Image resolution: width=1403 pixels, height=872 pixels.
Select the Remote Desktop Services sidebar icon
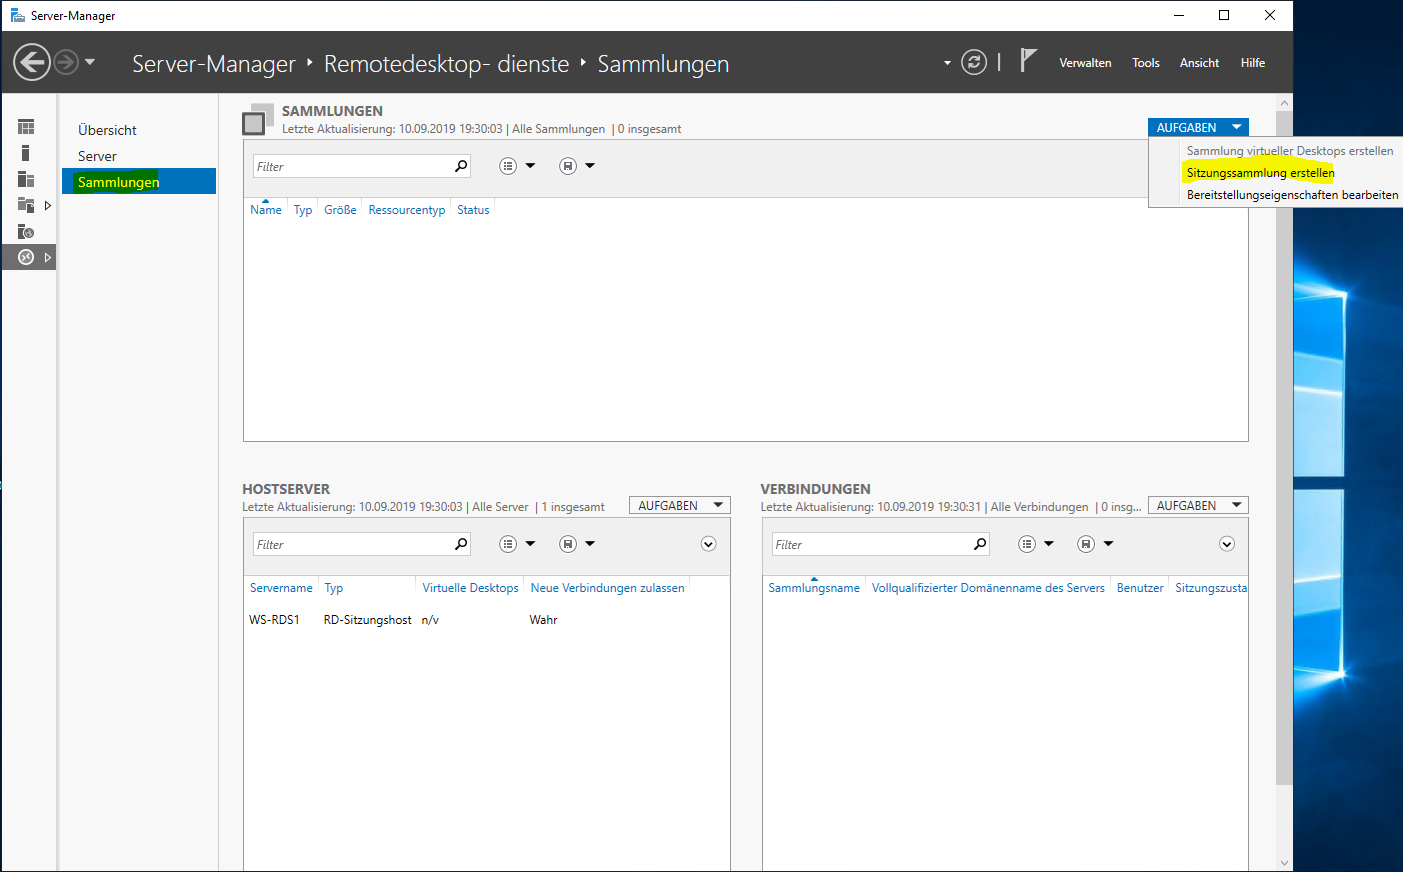point(26,257)
